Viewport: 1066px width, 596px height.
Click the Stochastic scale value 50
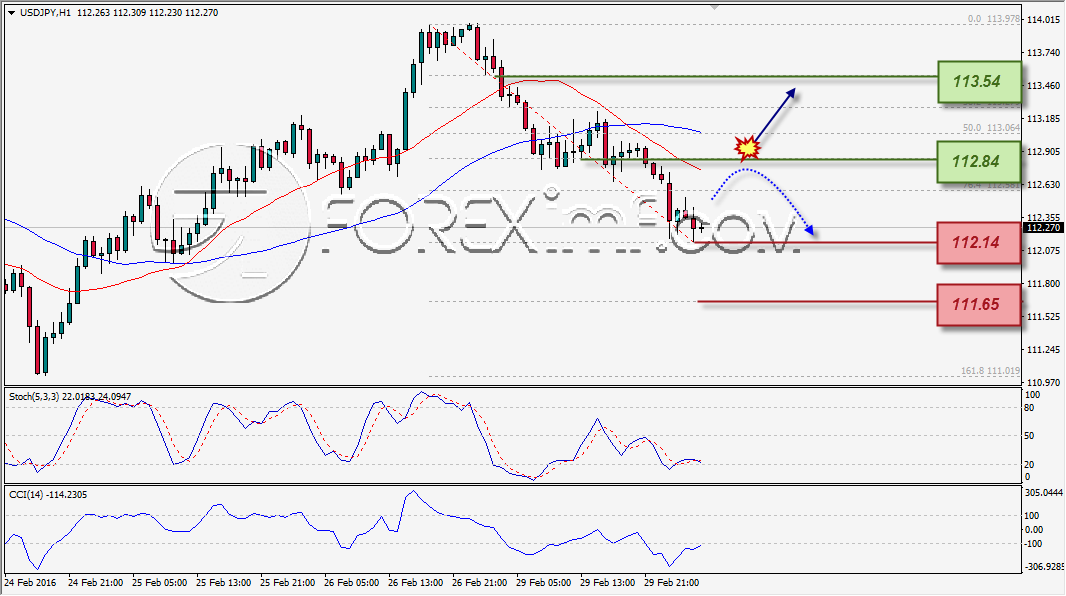[1030, 436]
